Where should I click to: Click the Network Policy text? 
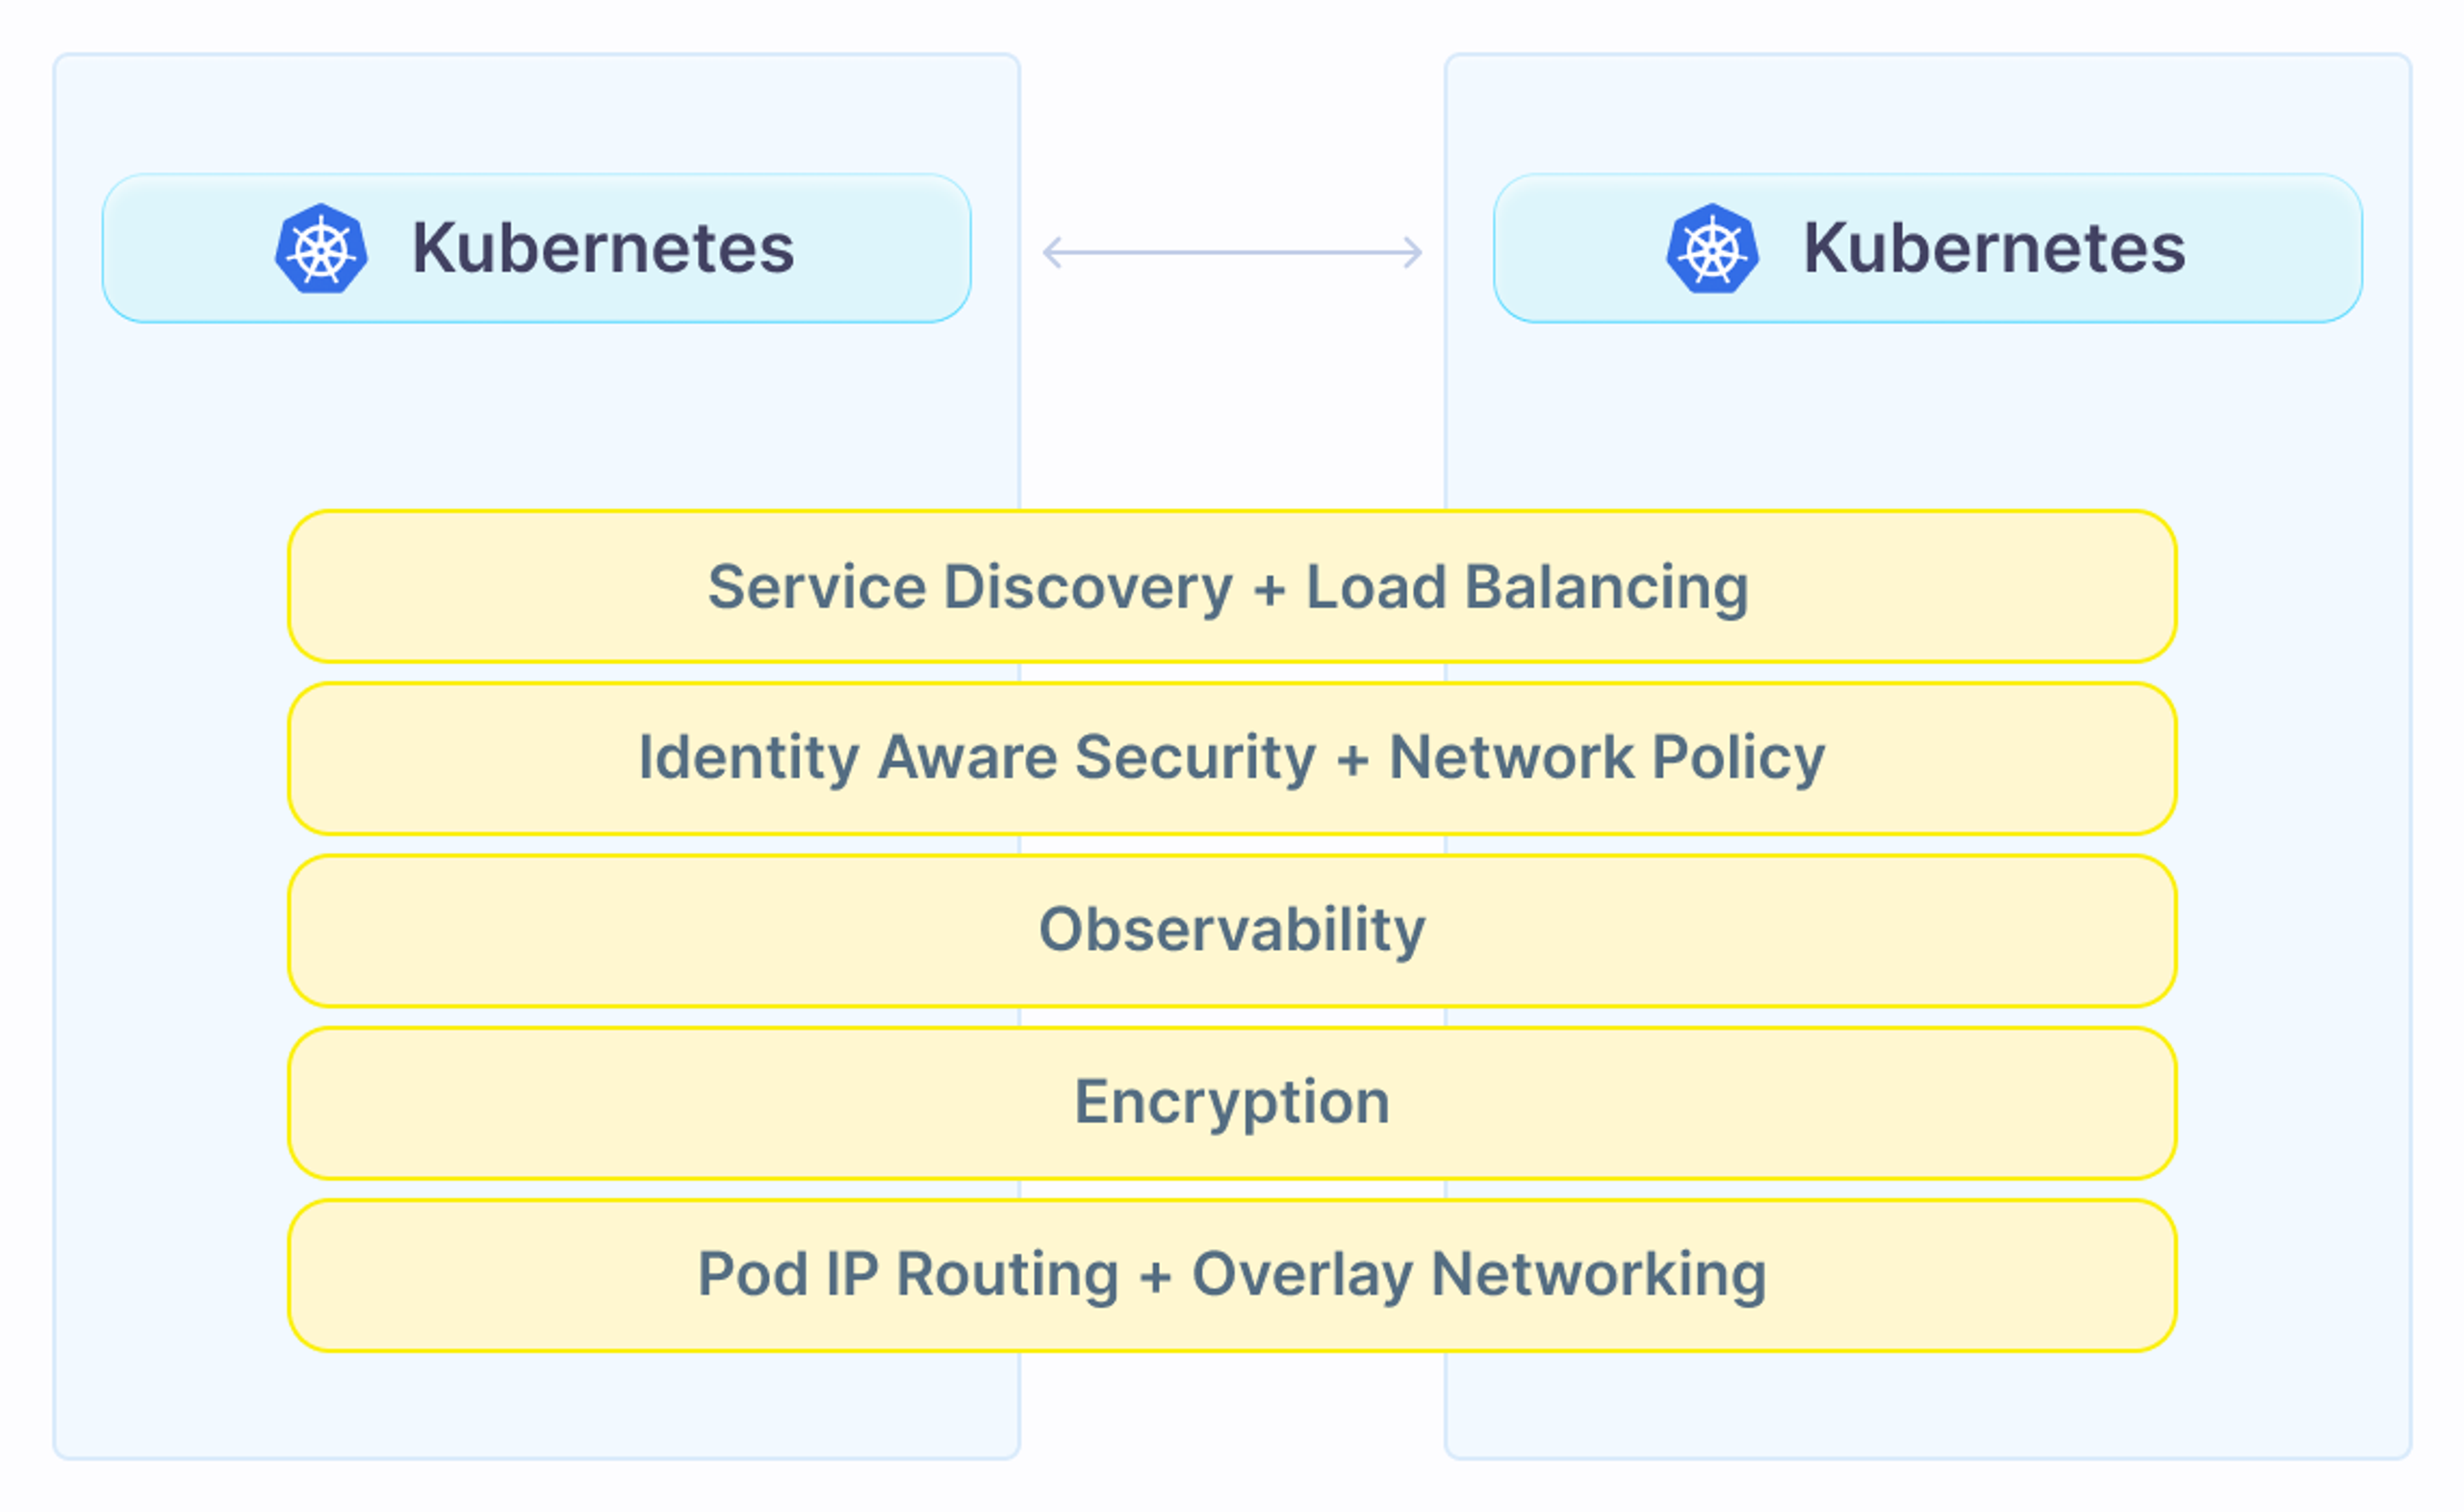(1607, 758)
